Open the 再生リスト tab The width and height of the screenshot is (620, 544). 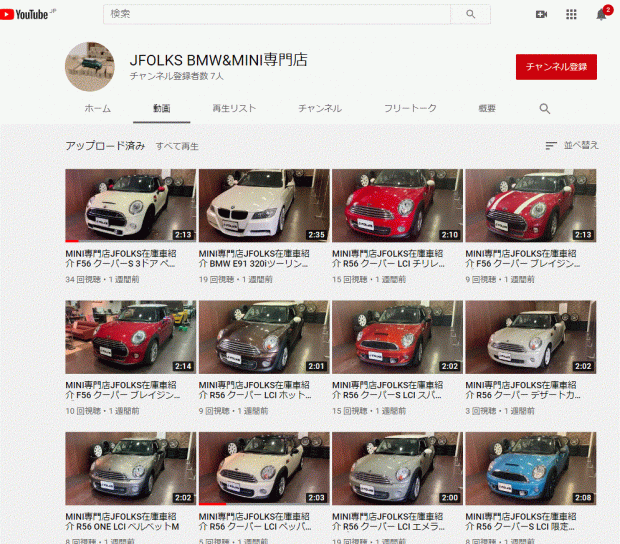(x=234, y=108)
